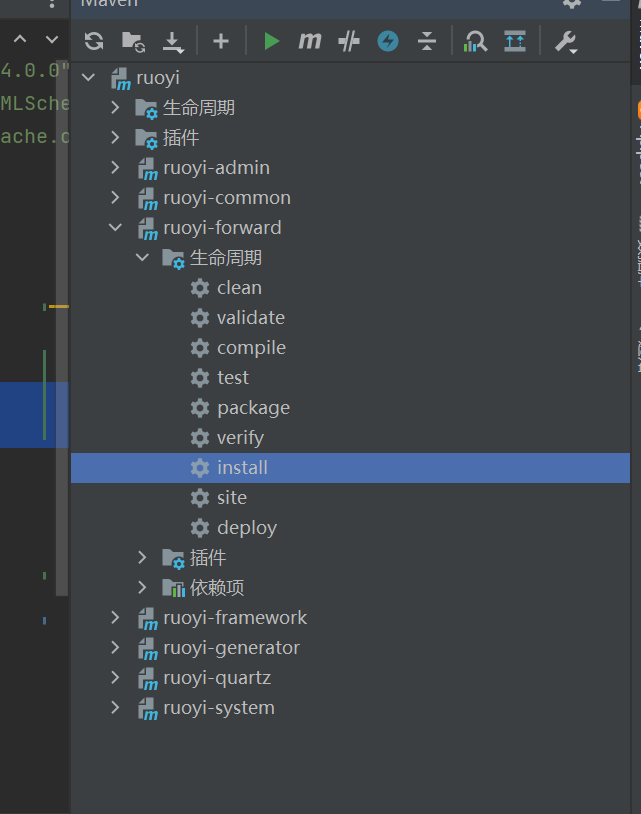Expand ruoyi-generator module
This screenshot has height=814, width=641.
click(115, 648)
